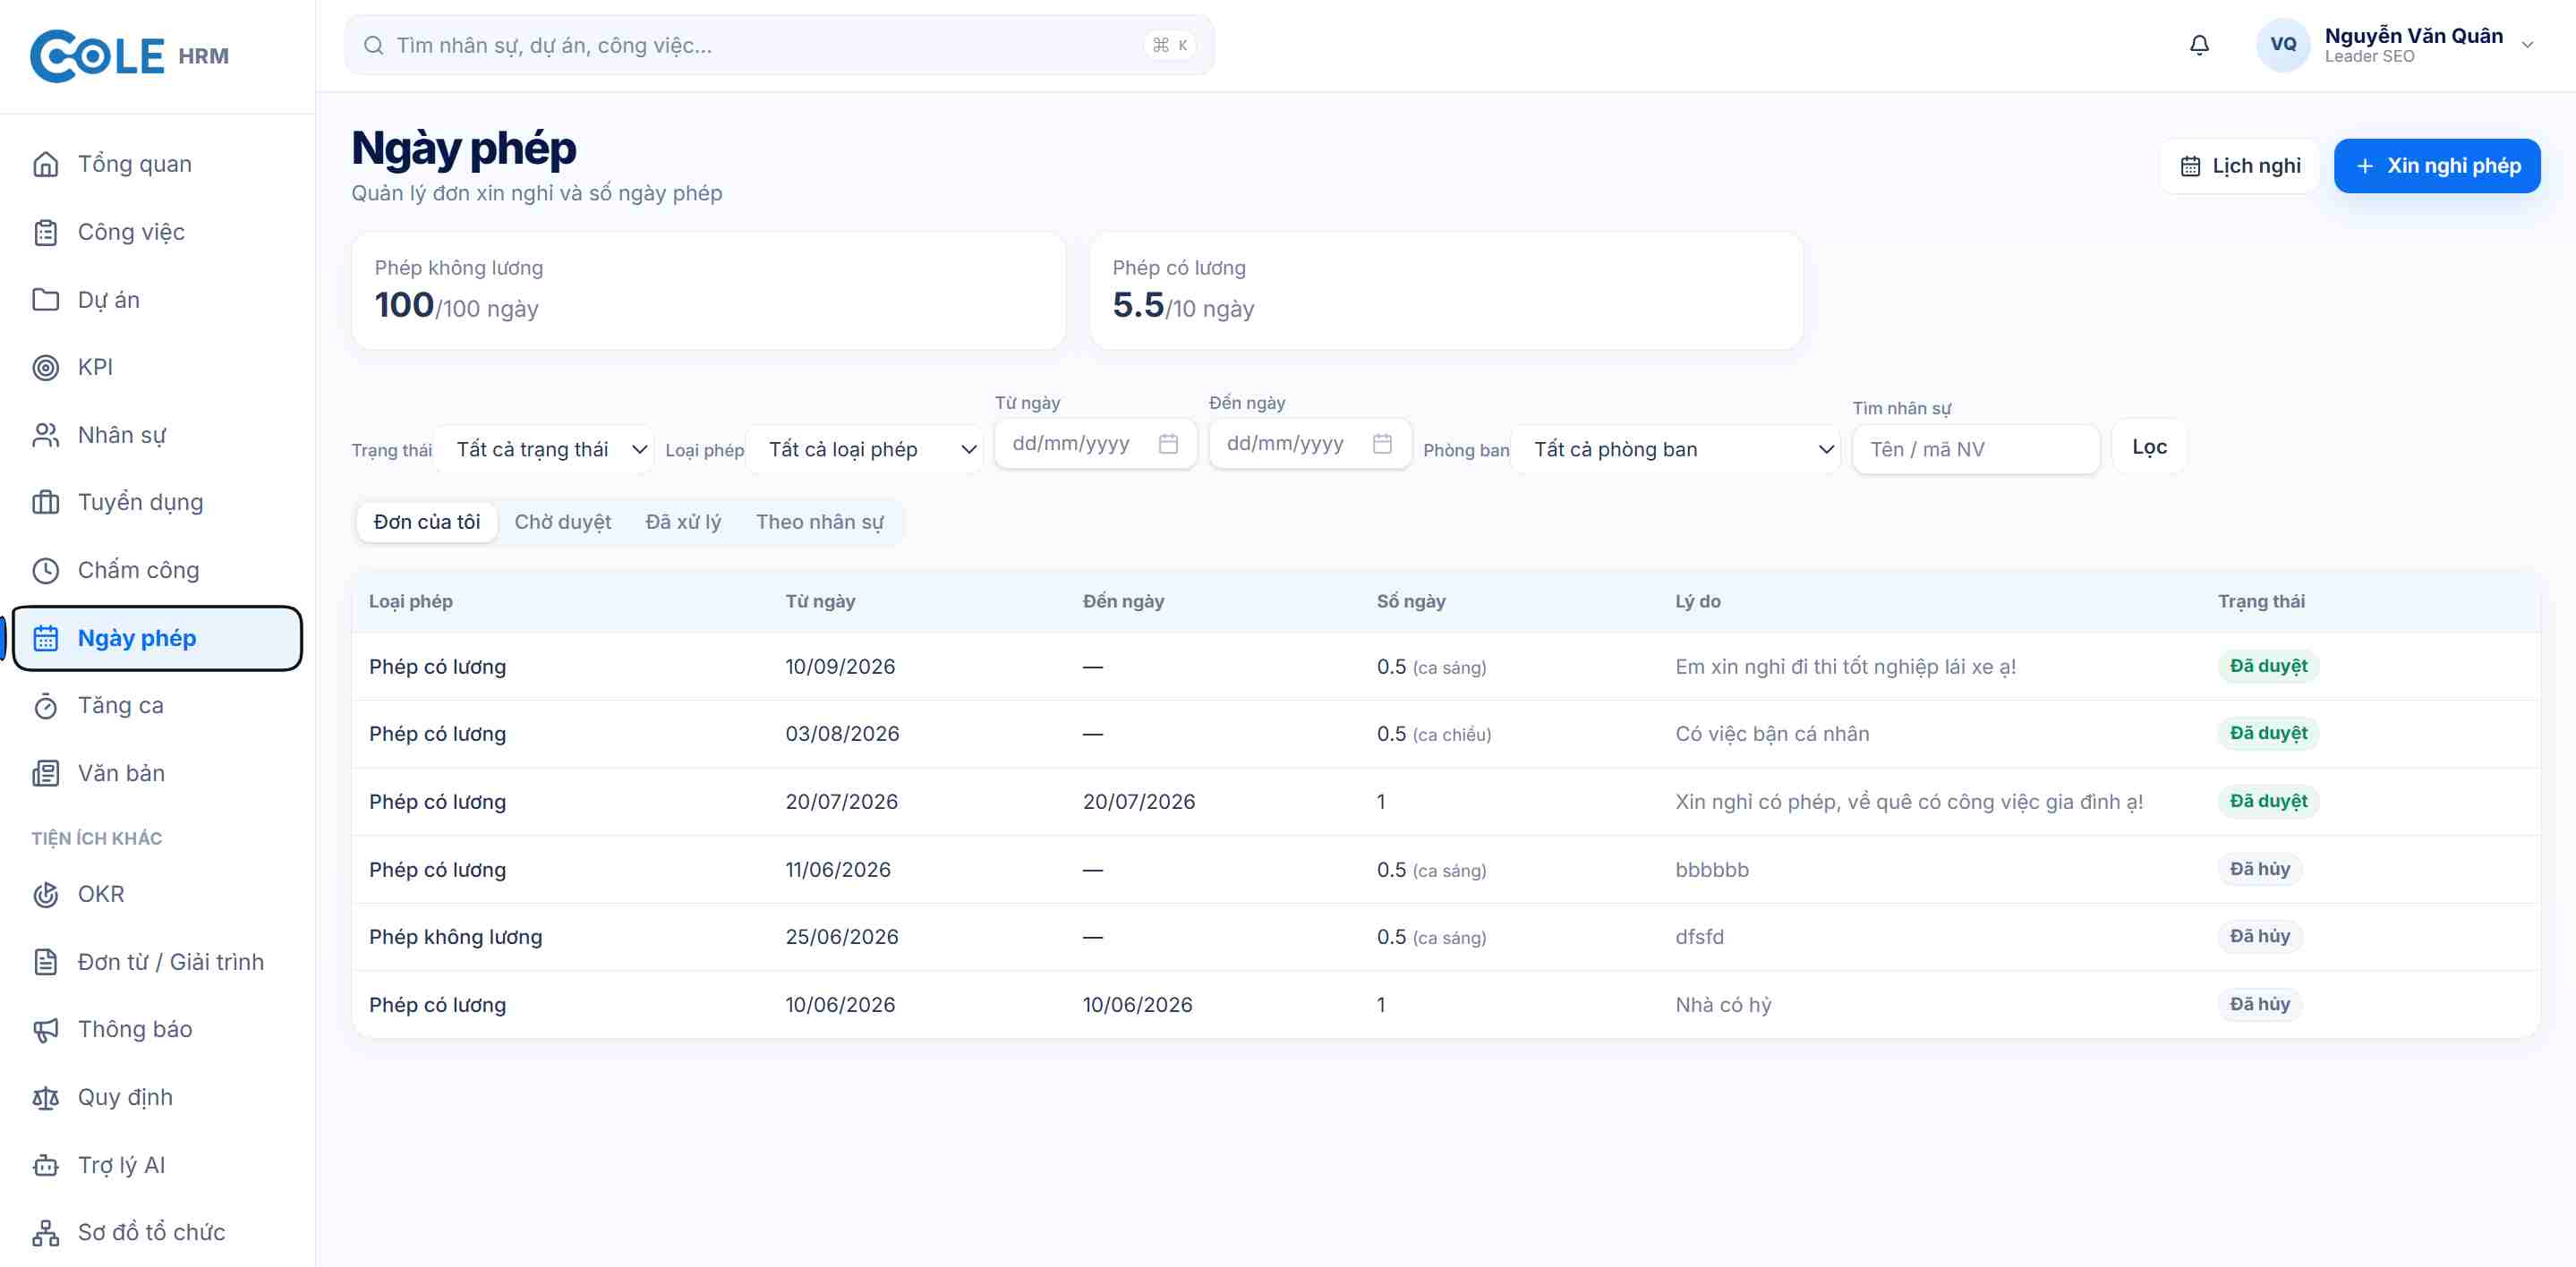Click Thông báo megaphone icon
2576x1267 pixels.
coord(46,1029)
